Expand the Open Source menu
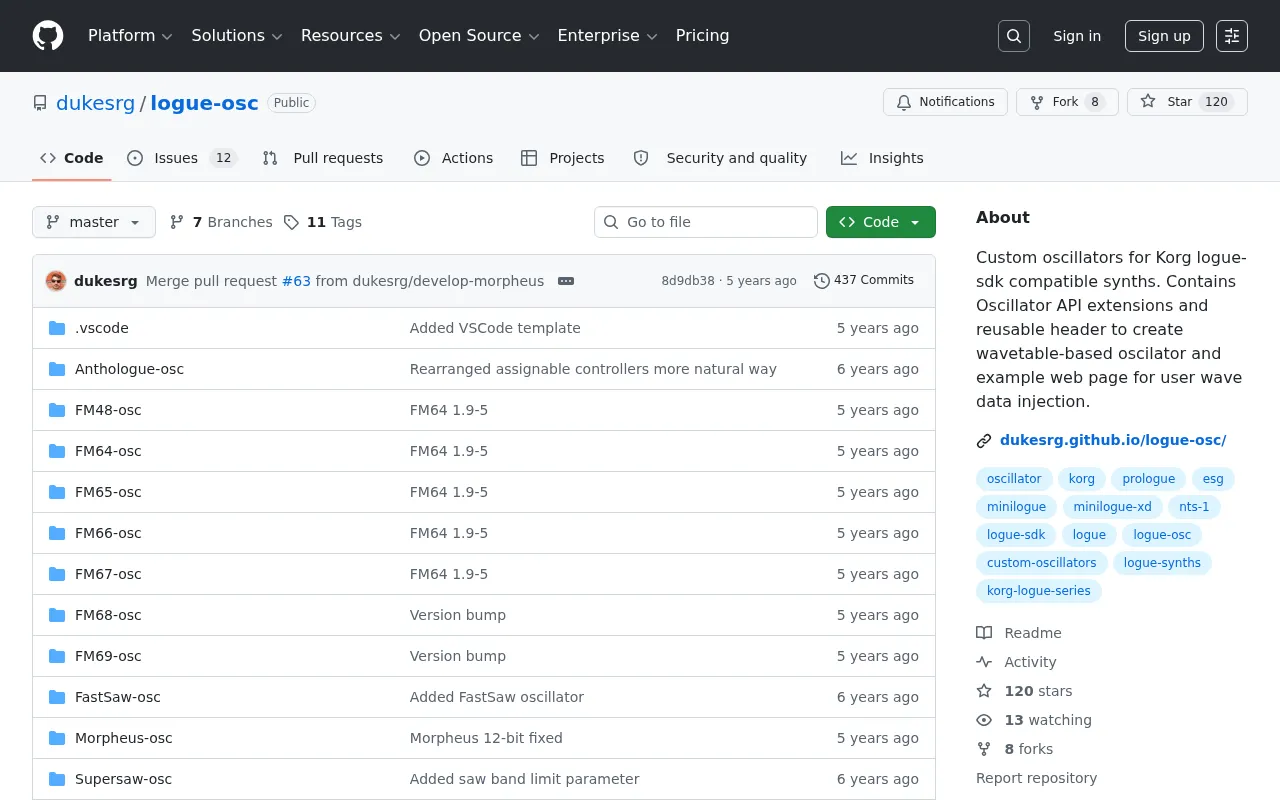The image size is (1280, 800). click(479, 36)
